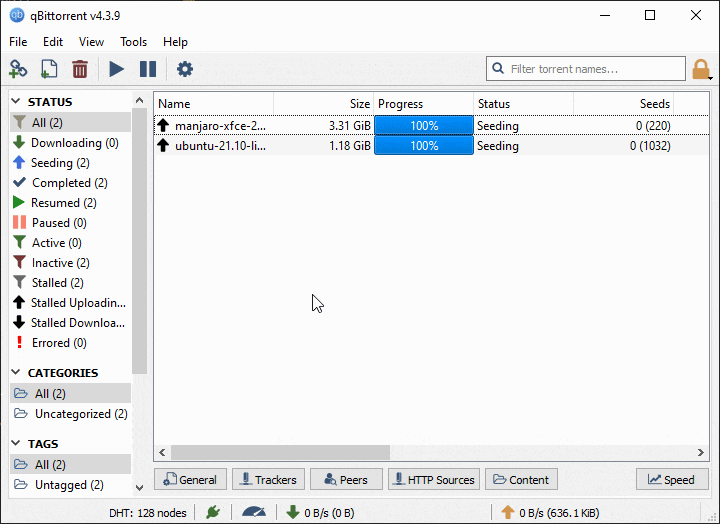
Task: Click the torrent list scroll left arrow
Action: click(x=162, y=452)
